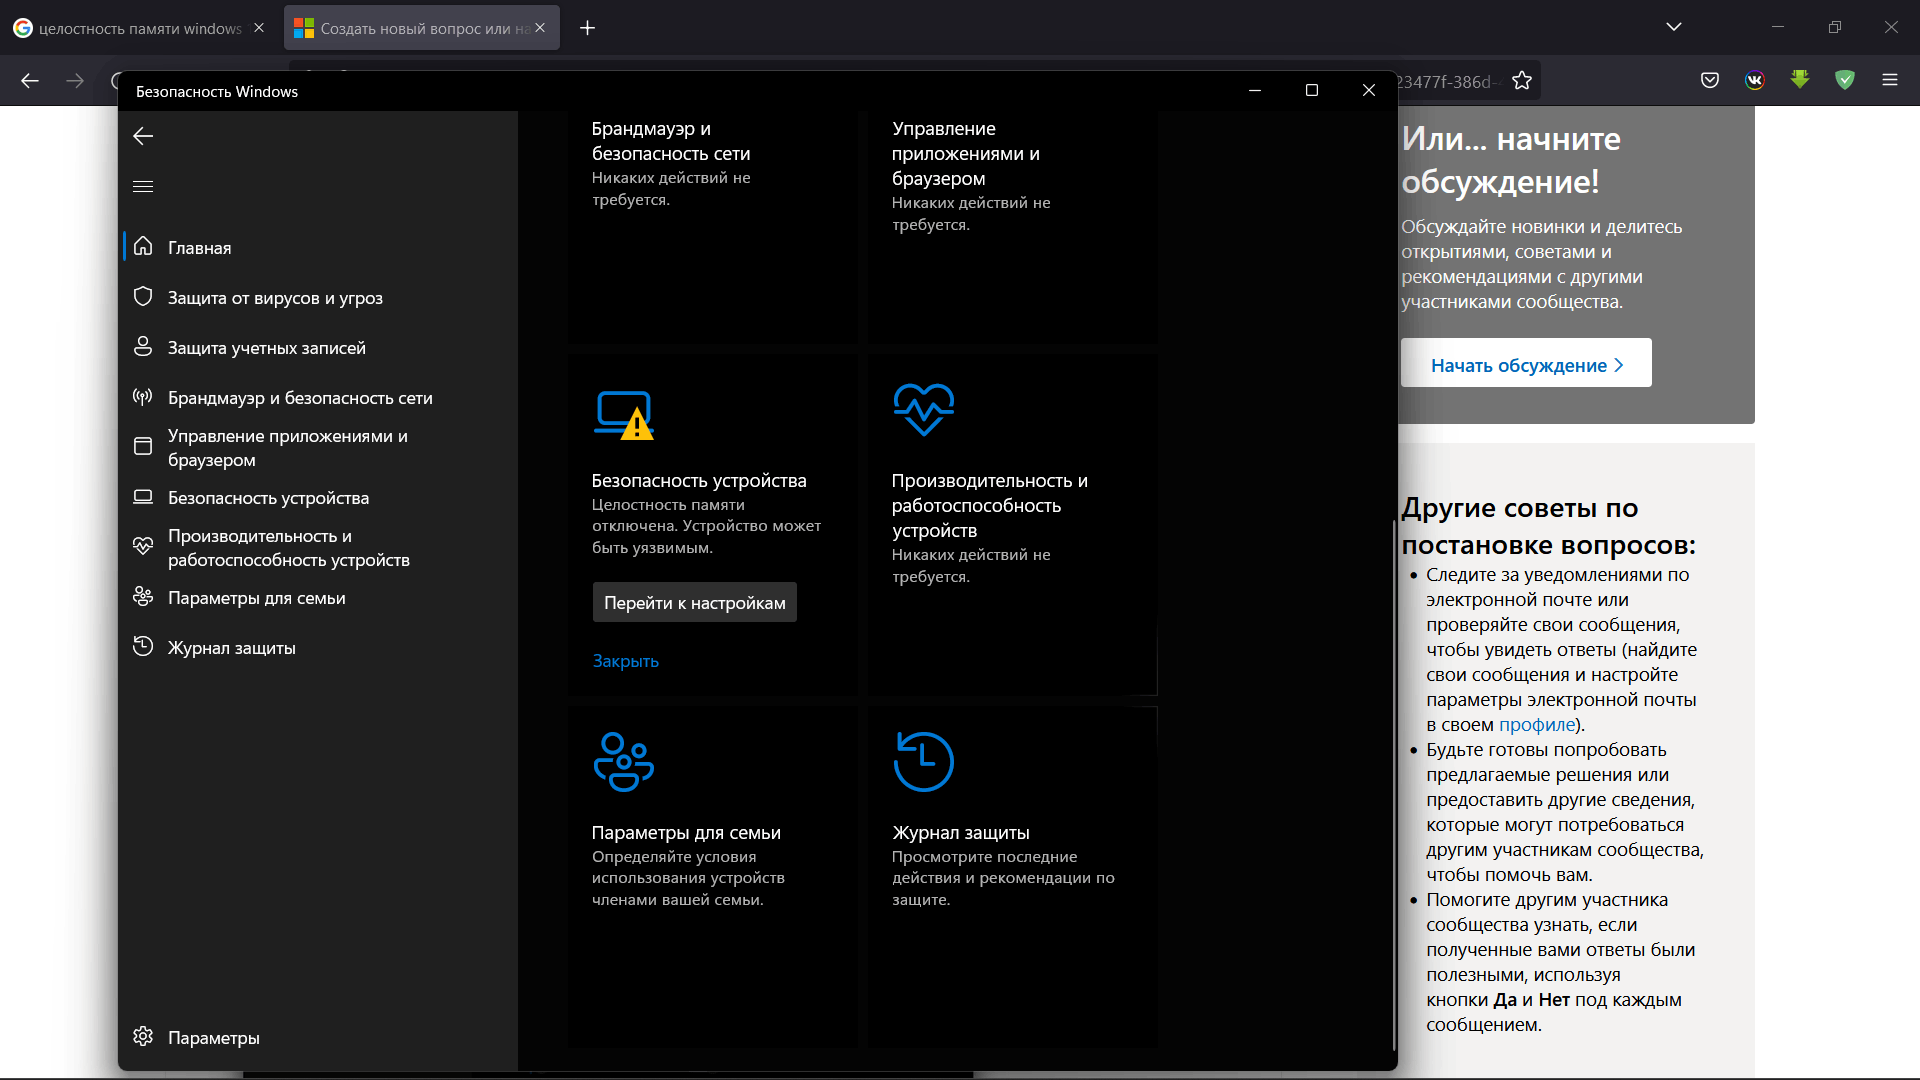
Task: Open Параметры для семьи tile heading
Action: (x=686, y=833)
